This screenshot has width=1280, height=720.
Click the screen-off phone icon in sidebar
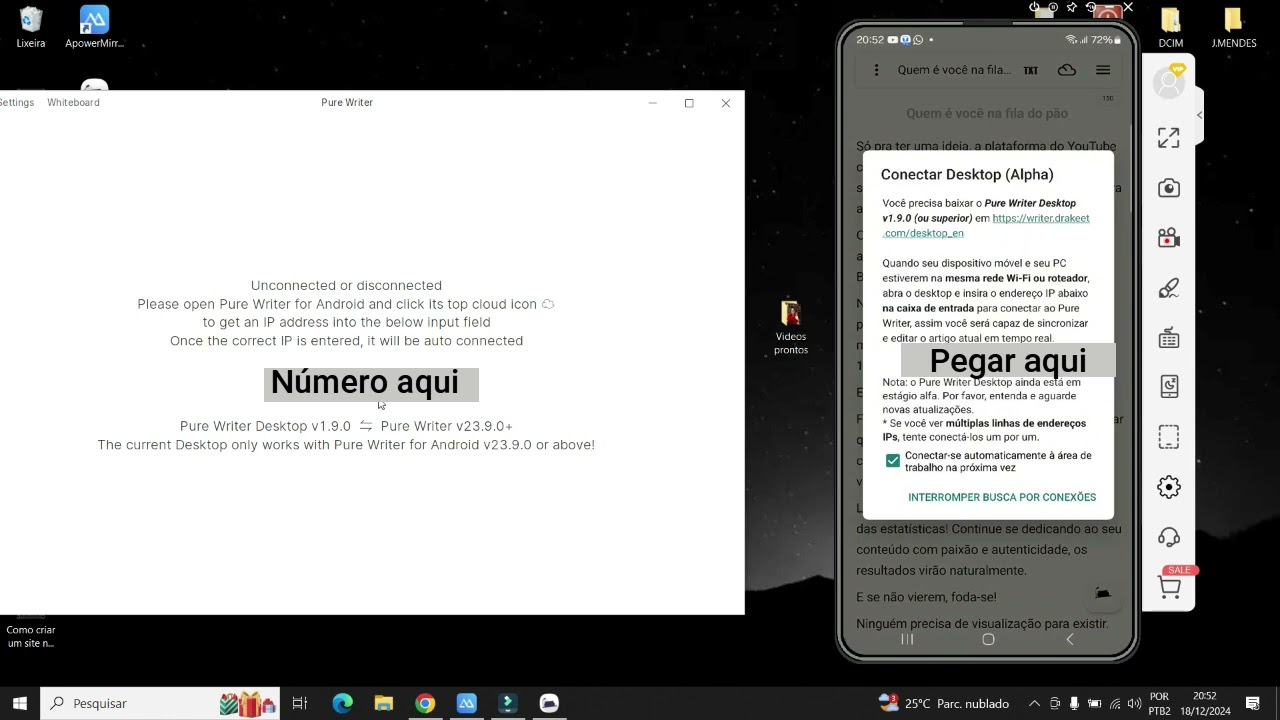pos(1169,386)
